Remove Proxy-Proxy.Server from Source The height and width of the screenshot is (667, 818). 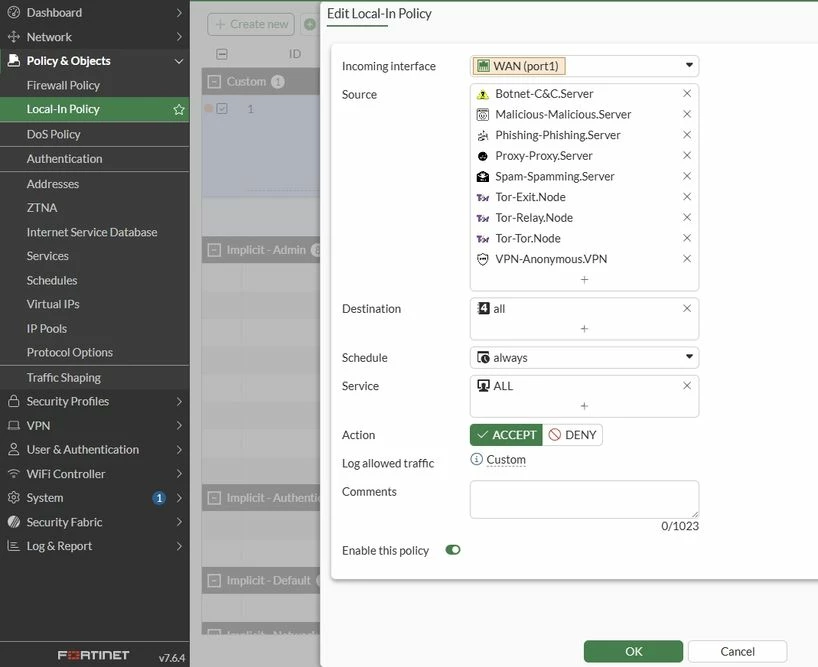coord(687,155)
